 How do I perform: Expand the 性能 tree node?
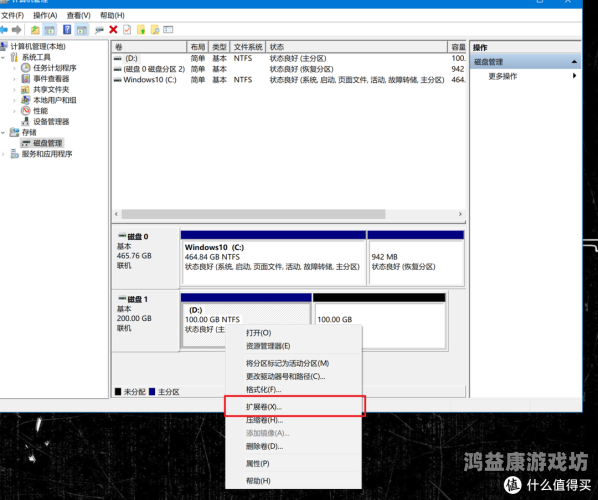pos(14,111)
